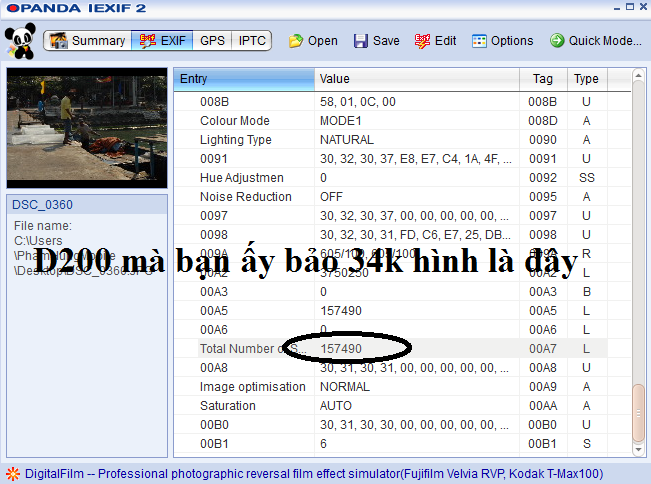Click the Edit tag icon
The width and height of the screenshot is (651, 484).
(x=422, y=41)
